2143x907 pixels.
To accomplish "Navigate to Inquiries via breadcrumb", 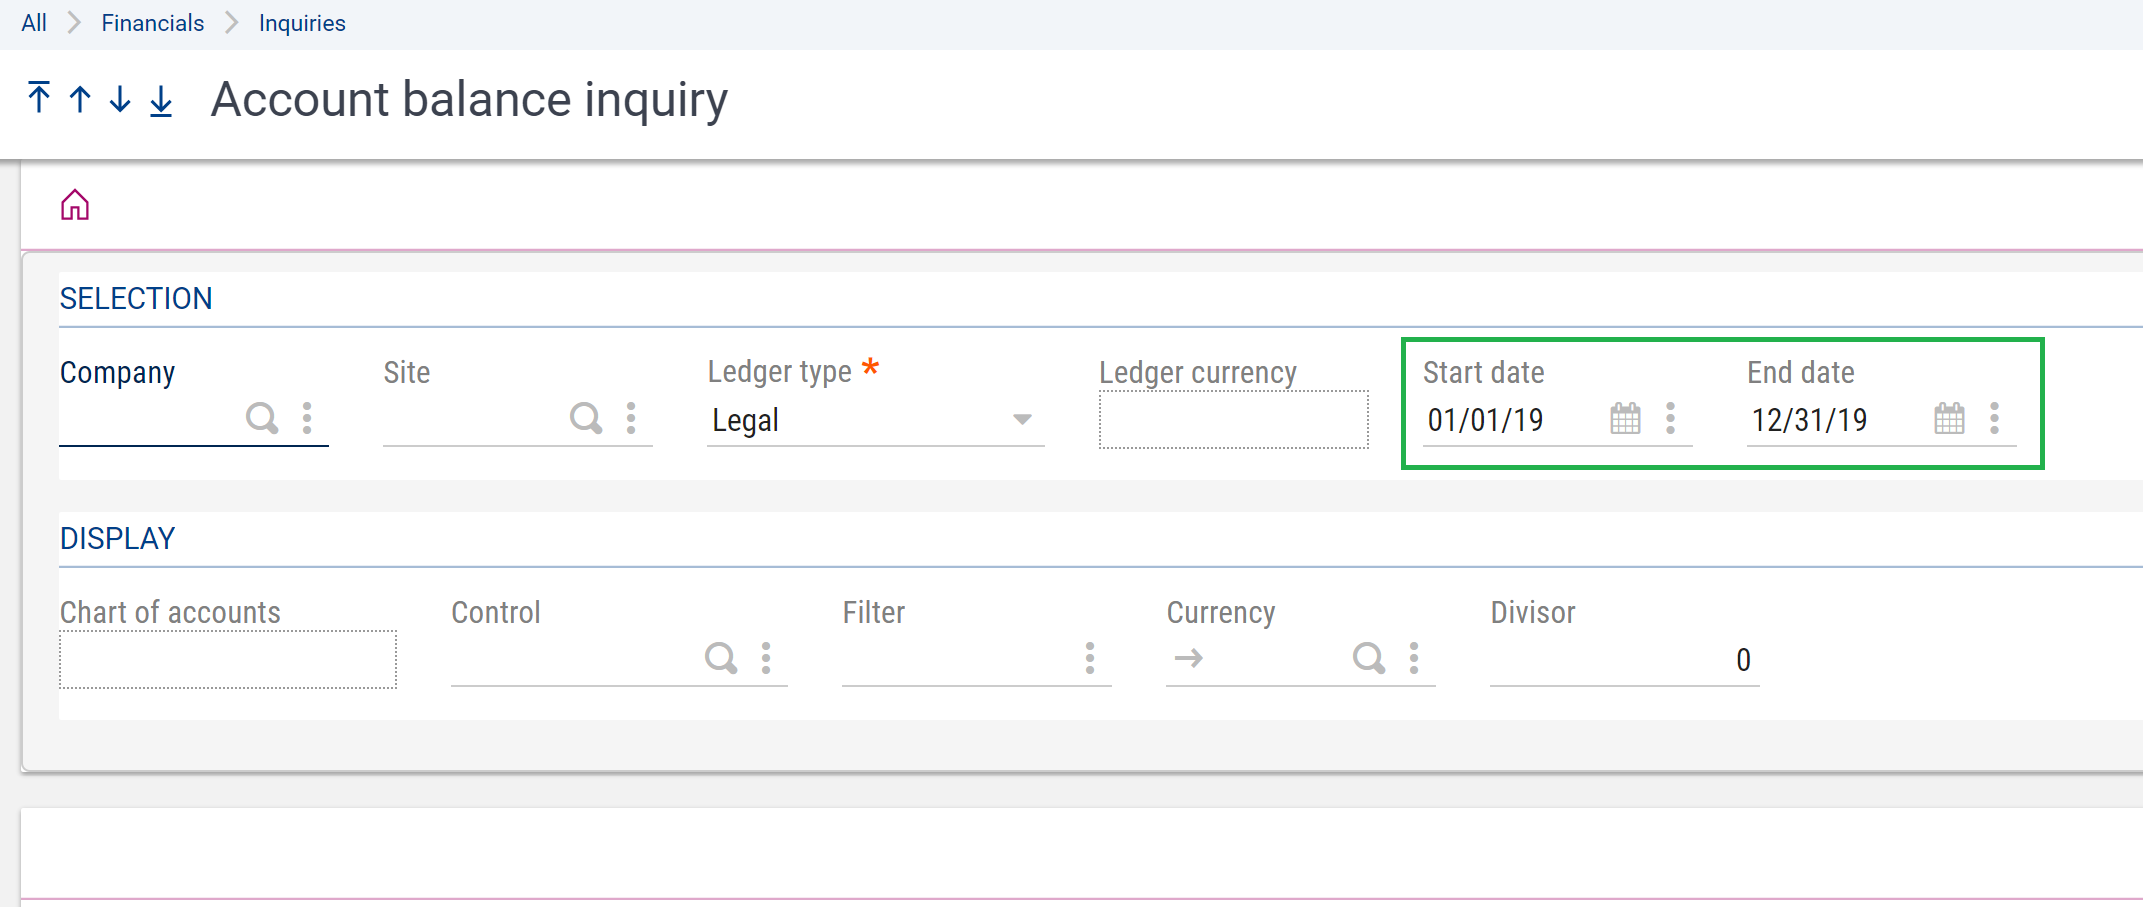I will click(x=302, y=22).
